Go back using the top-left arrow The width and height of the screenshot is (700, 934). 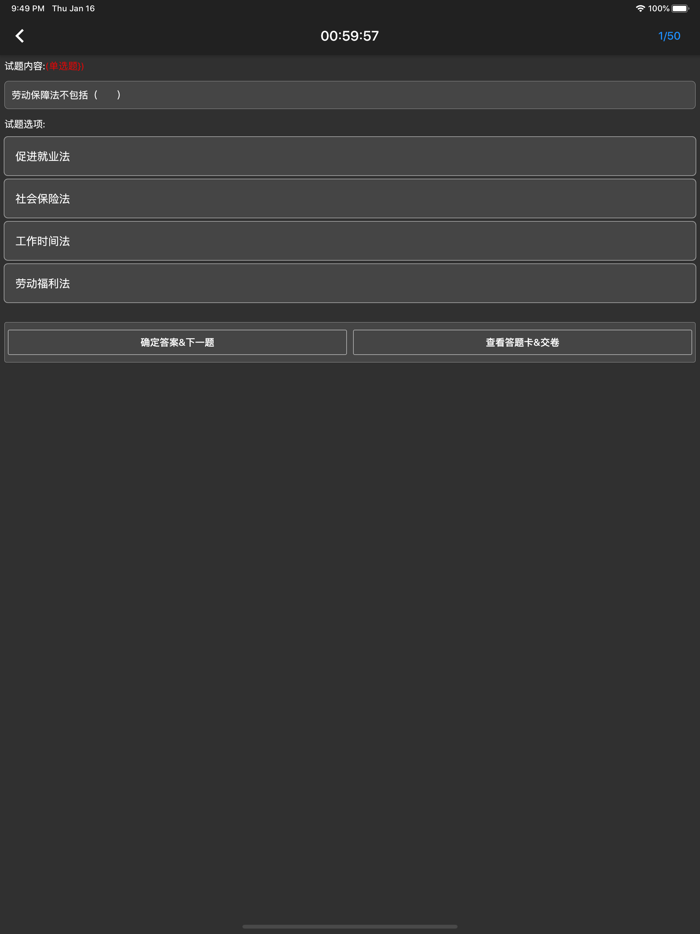click(x=20, y=36)
